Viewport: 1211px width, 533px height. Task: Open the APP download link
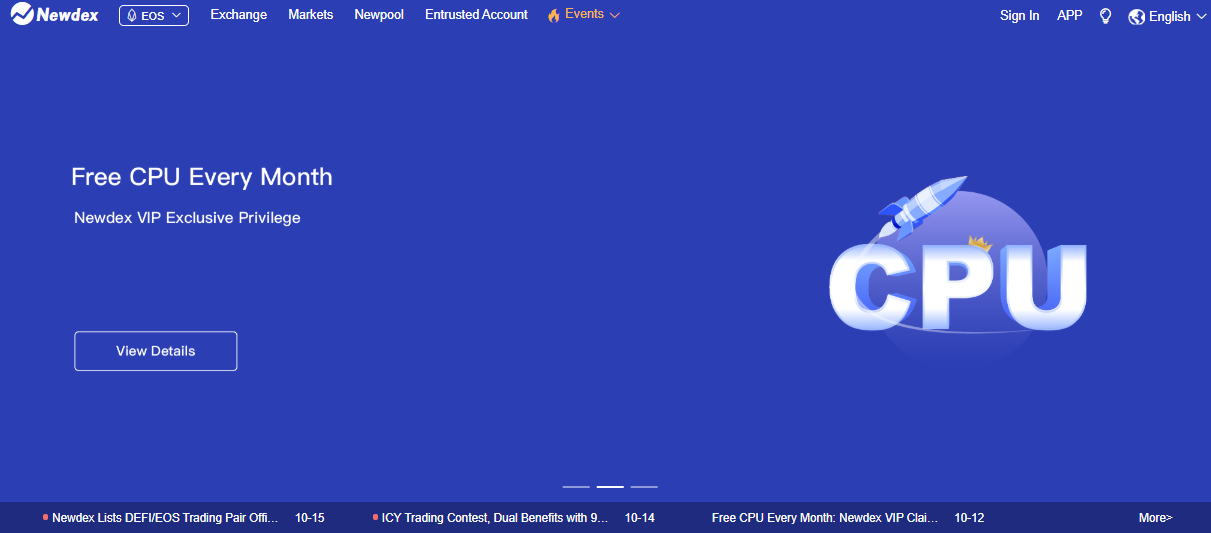1069,16
